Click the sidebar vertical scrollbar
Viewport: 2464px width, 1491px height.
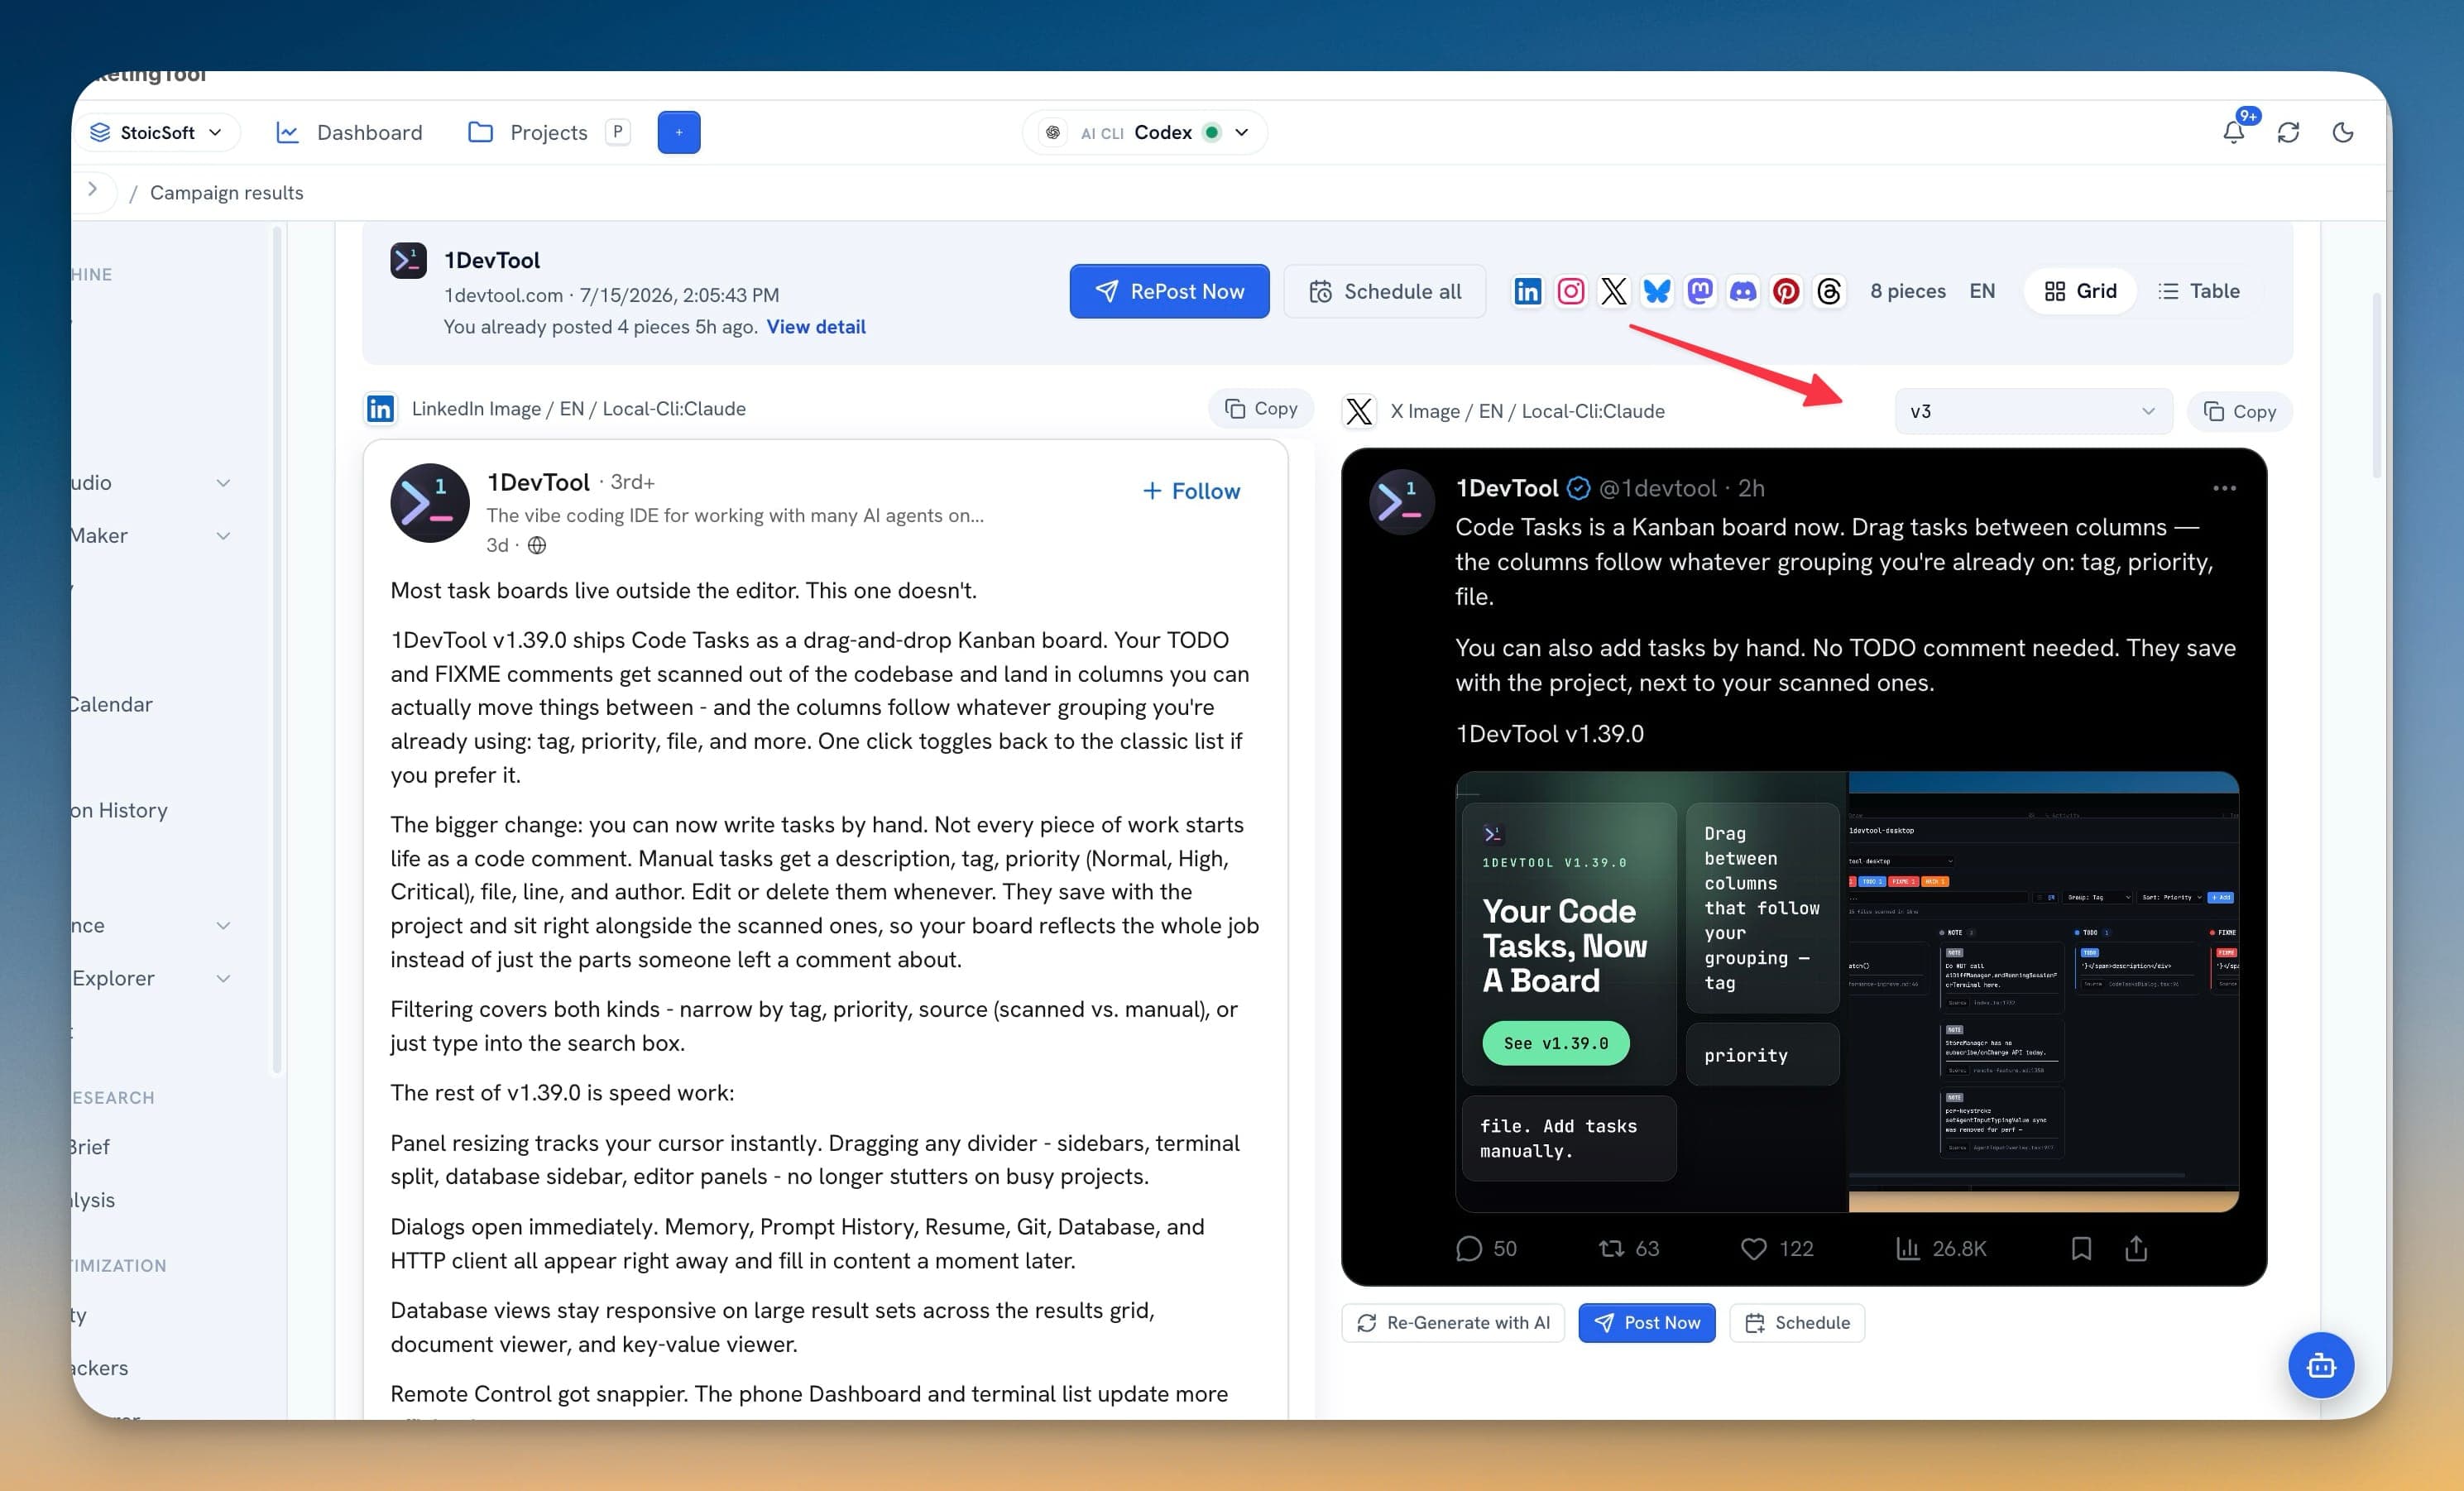point(277,650)
